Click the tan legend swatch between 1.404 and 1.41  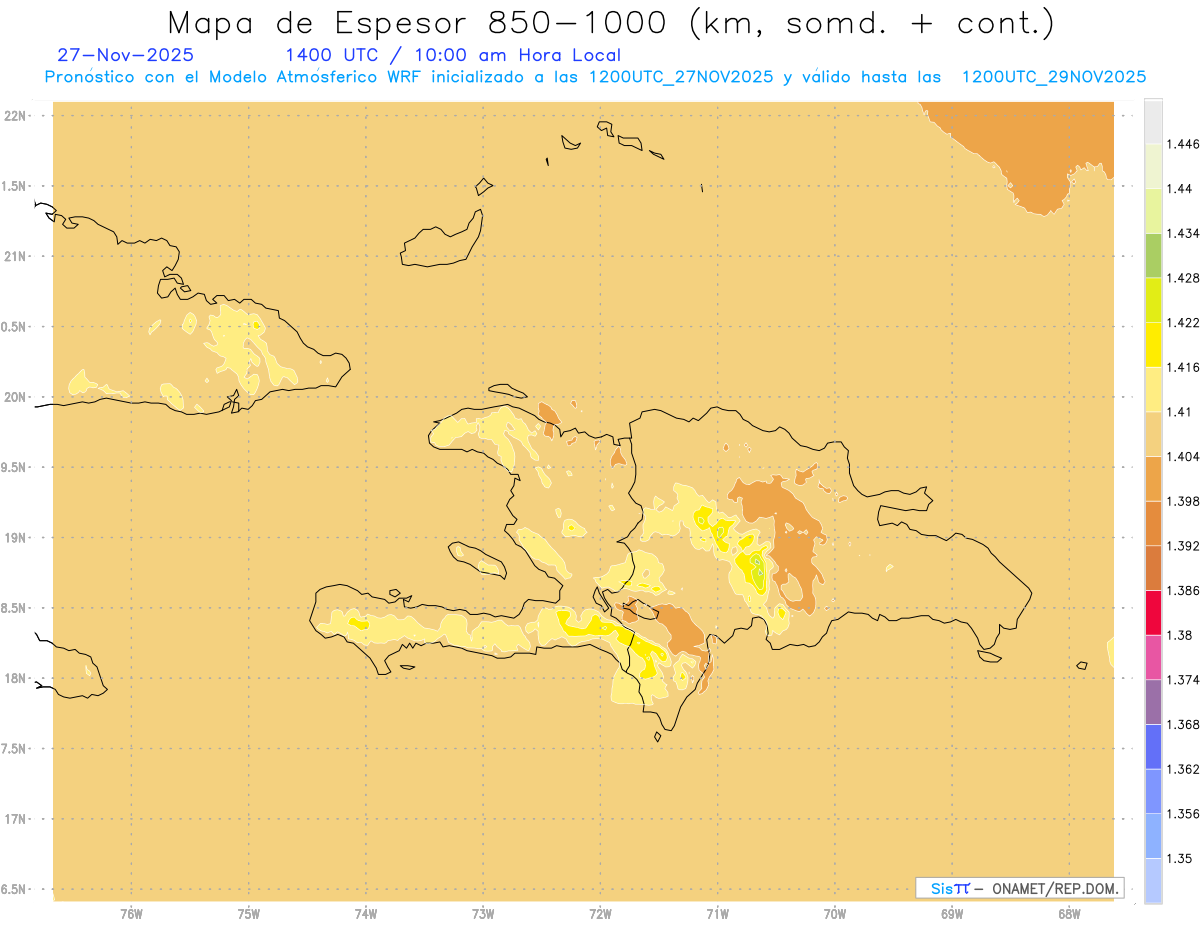coord(1153,434)
